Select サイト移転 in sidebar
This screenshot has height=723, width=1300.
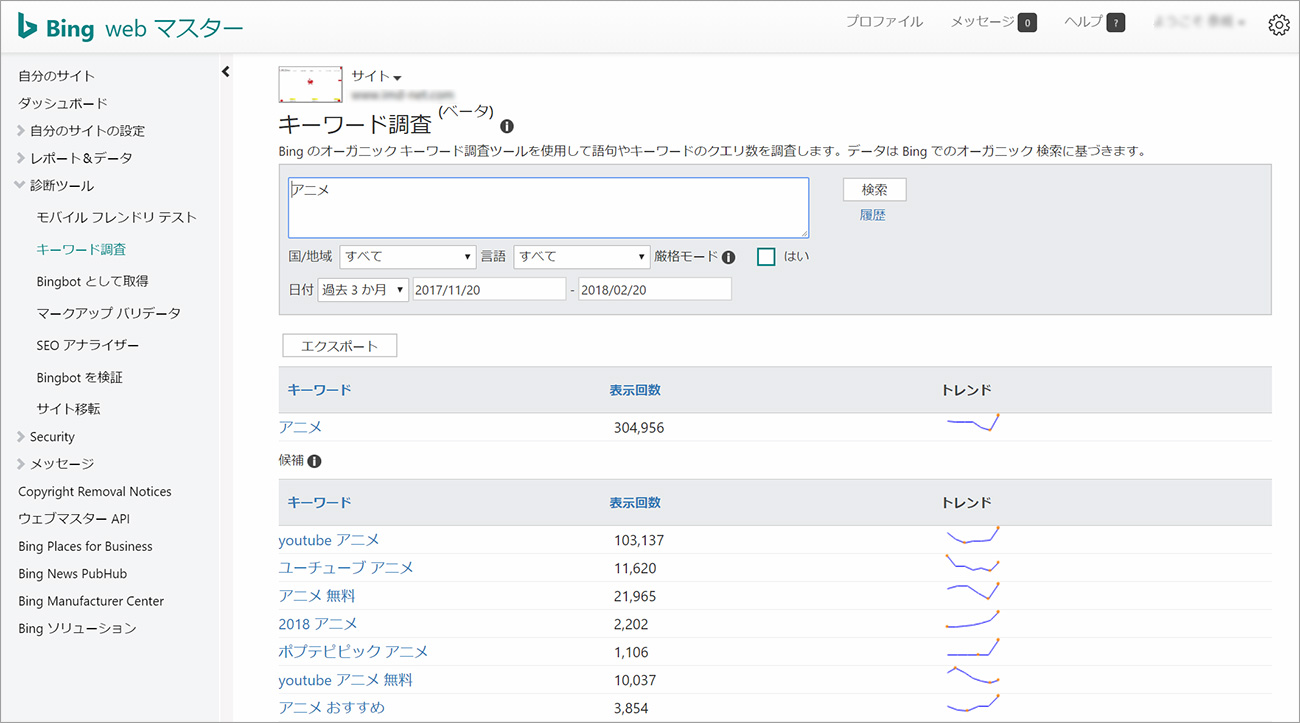(x=68, y=409)
